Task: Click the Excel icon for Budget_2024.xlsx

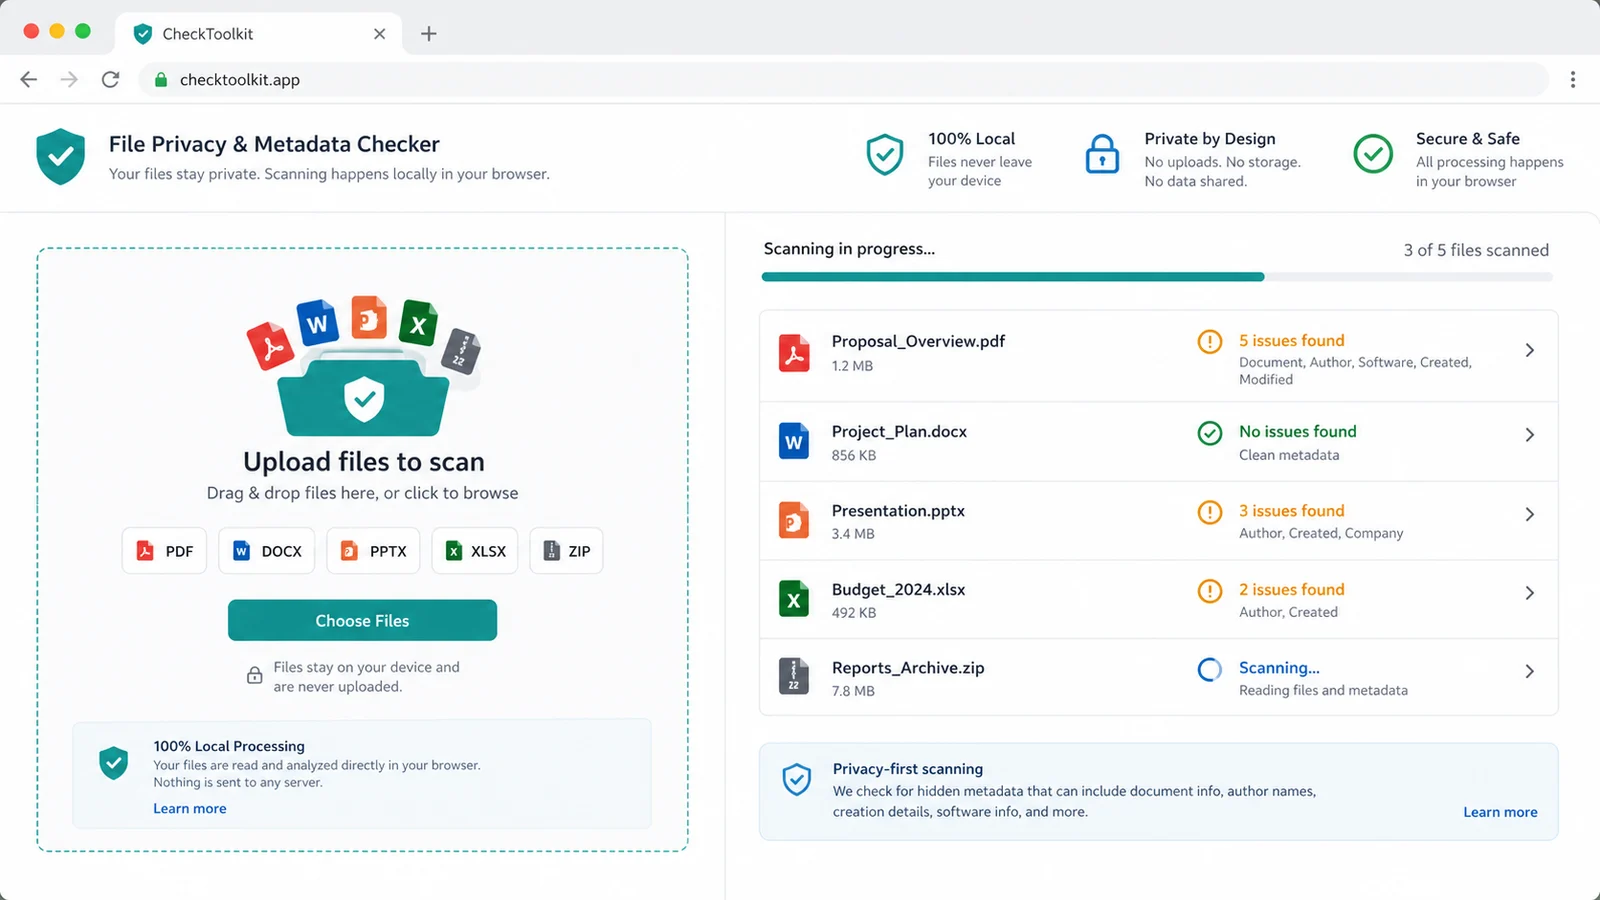Action: click(x=794, y=599)
